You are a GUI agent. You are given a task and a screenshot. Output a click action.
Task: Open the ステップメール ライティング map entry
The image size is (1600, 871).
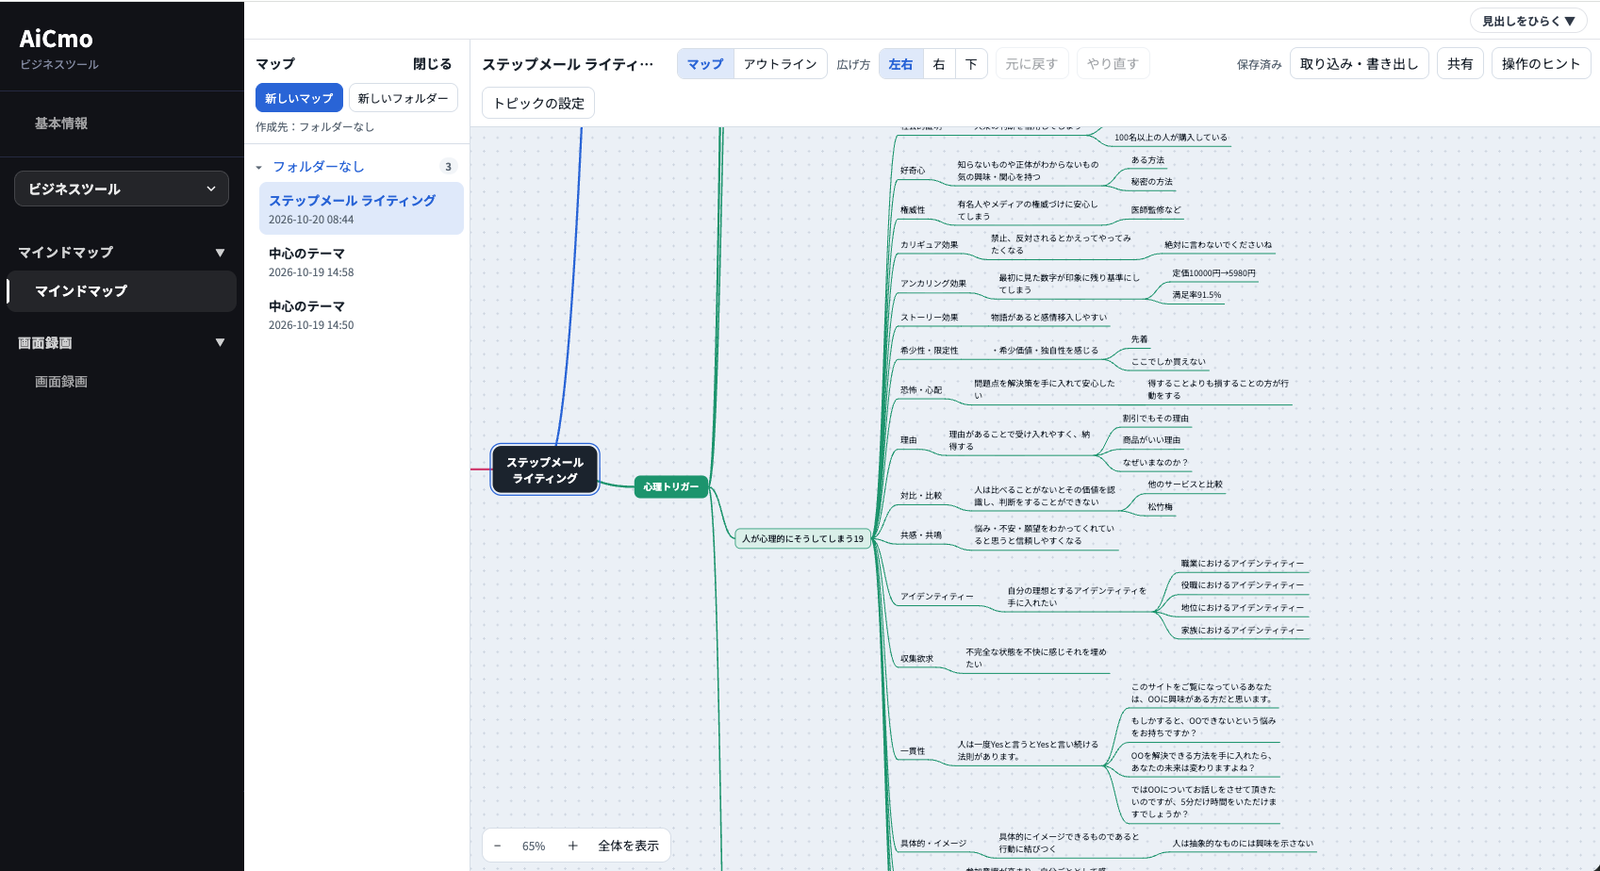[x=361, y=208]
